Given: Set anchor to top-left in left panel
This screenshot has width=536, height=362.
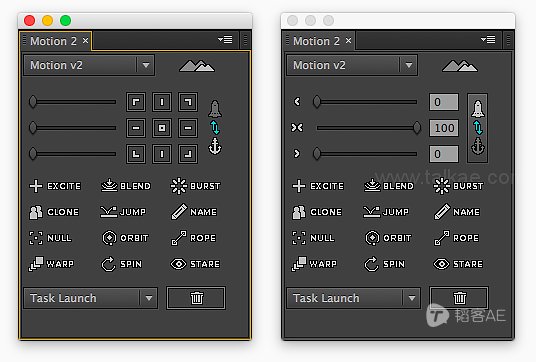Looking at the screenshot, I should (136, 102).
